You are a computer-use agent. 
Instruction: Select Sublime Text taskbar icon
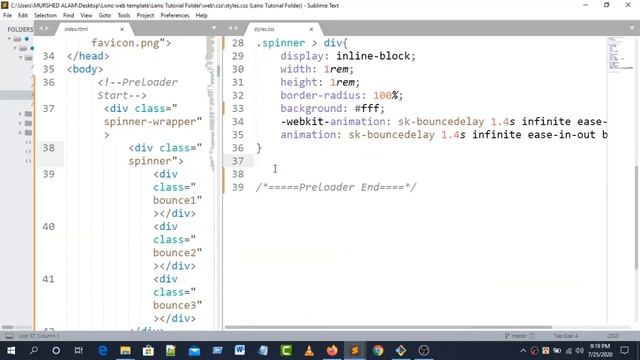click(x=355, y=350)
